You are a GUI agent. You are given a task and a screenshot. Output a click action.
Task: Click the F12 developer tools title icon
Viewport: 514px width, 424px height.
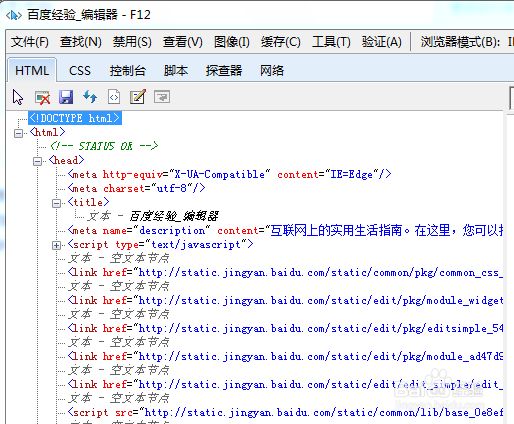[14, 15]
